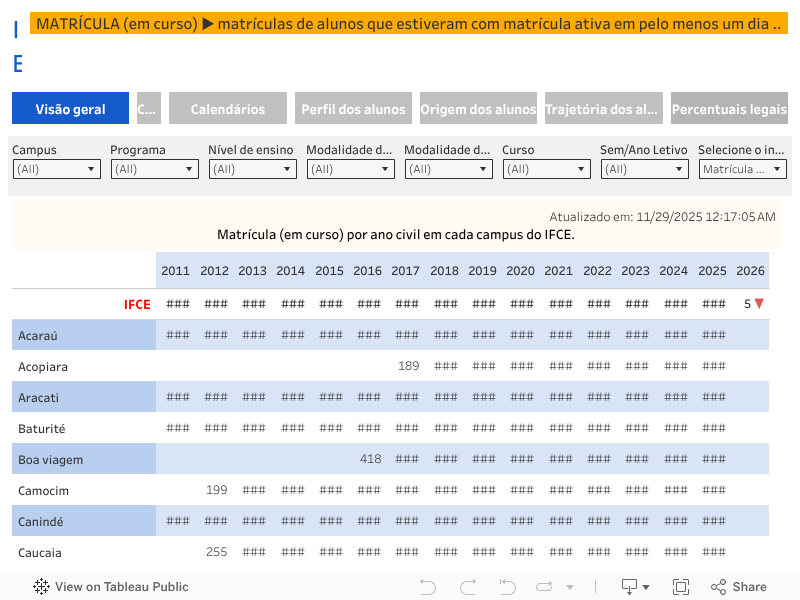Open the Programa filter dropdown
Image resolution: width=800 pixels, height=600 pixels.
pyautogui.click(x=155, y=169)
